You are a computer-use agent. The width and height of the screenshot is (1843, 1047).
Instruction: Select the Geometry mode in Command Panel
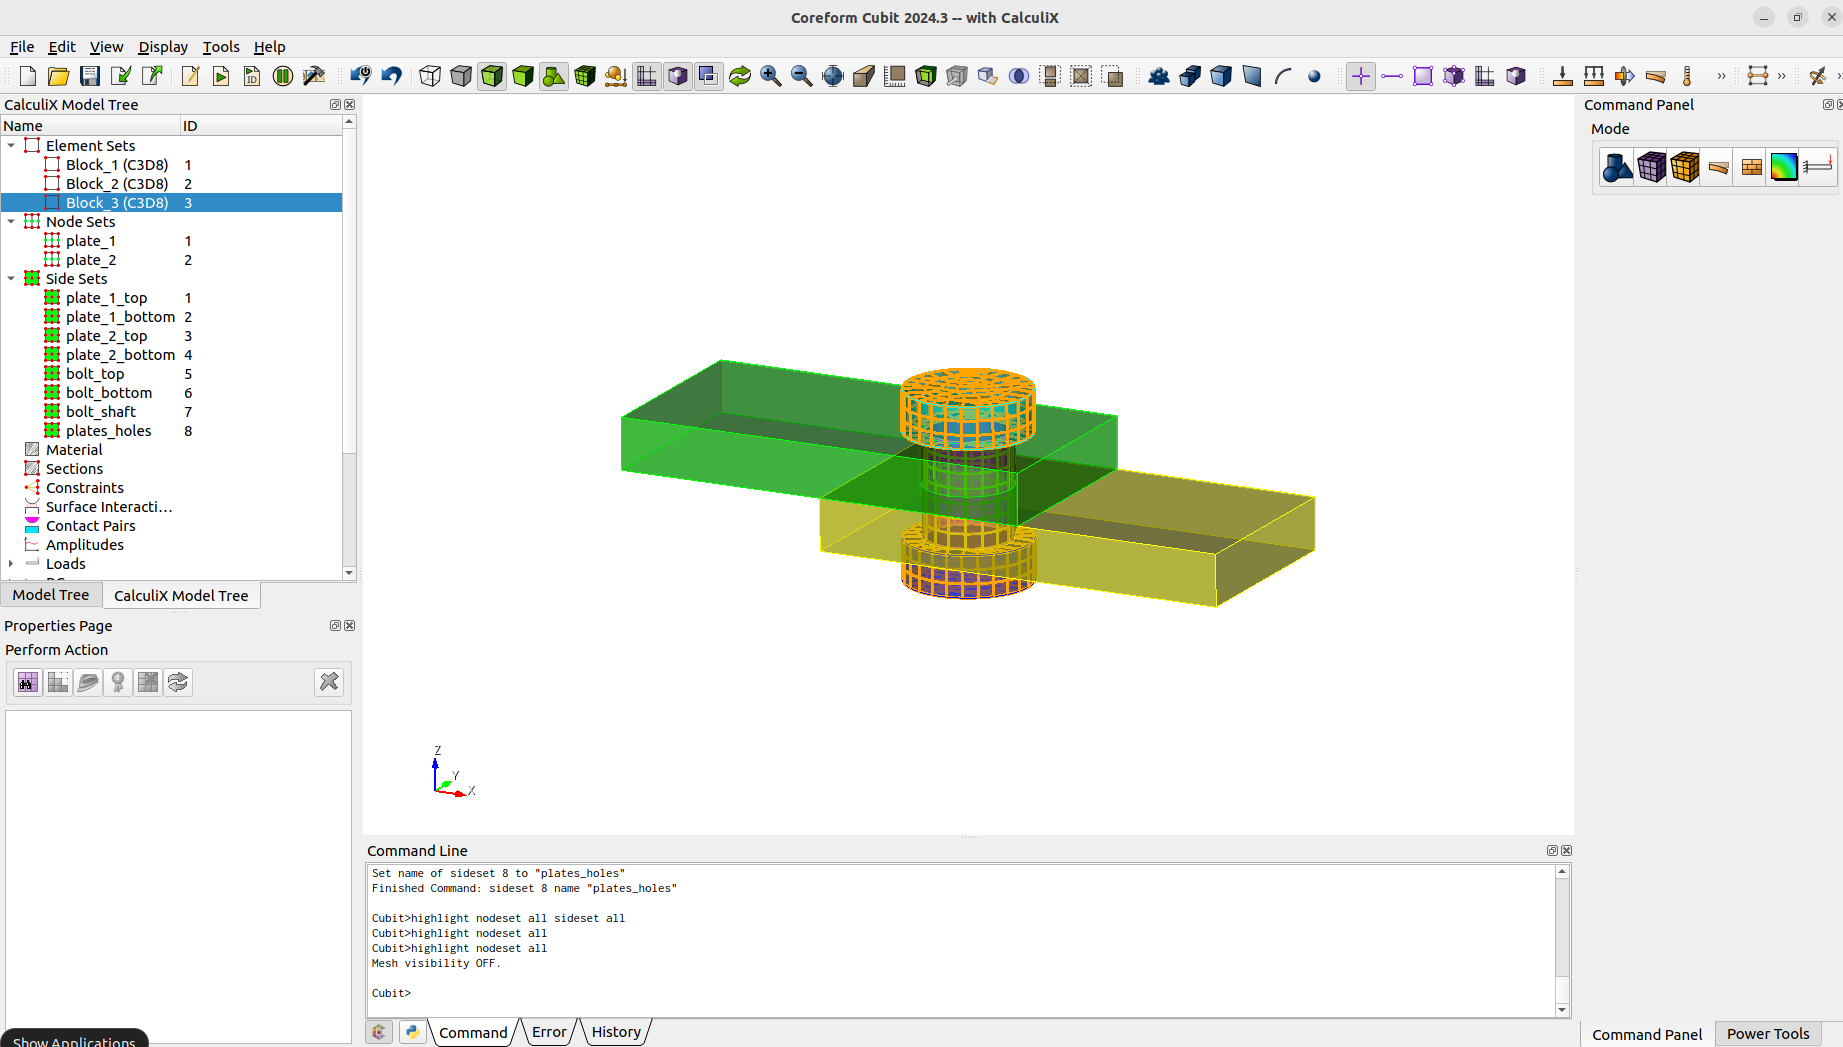(x=1616, y=167)
